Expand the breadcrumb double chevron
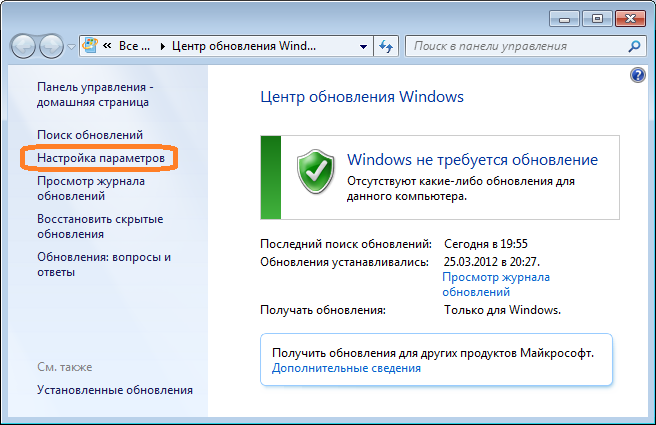The image size is (656, 425). pyautogui.click(x=107, y=46)
